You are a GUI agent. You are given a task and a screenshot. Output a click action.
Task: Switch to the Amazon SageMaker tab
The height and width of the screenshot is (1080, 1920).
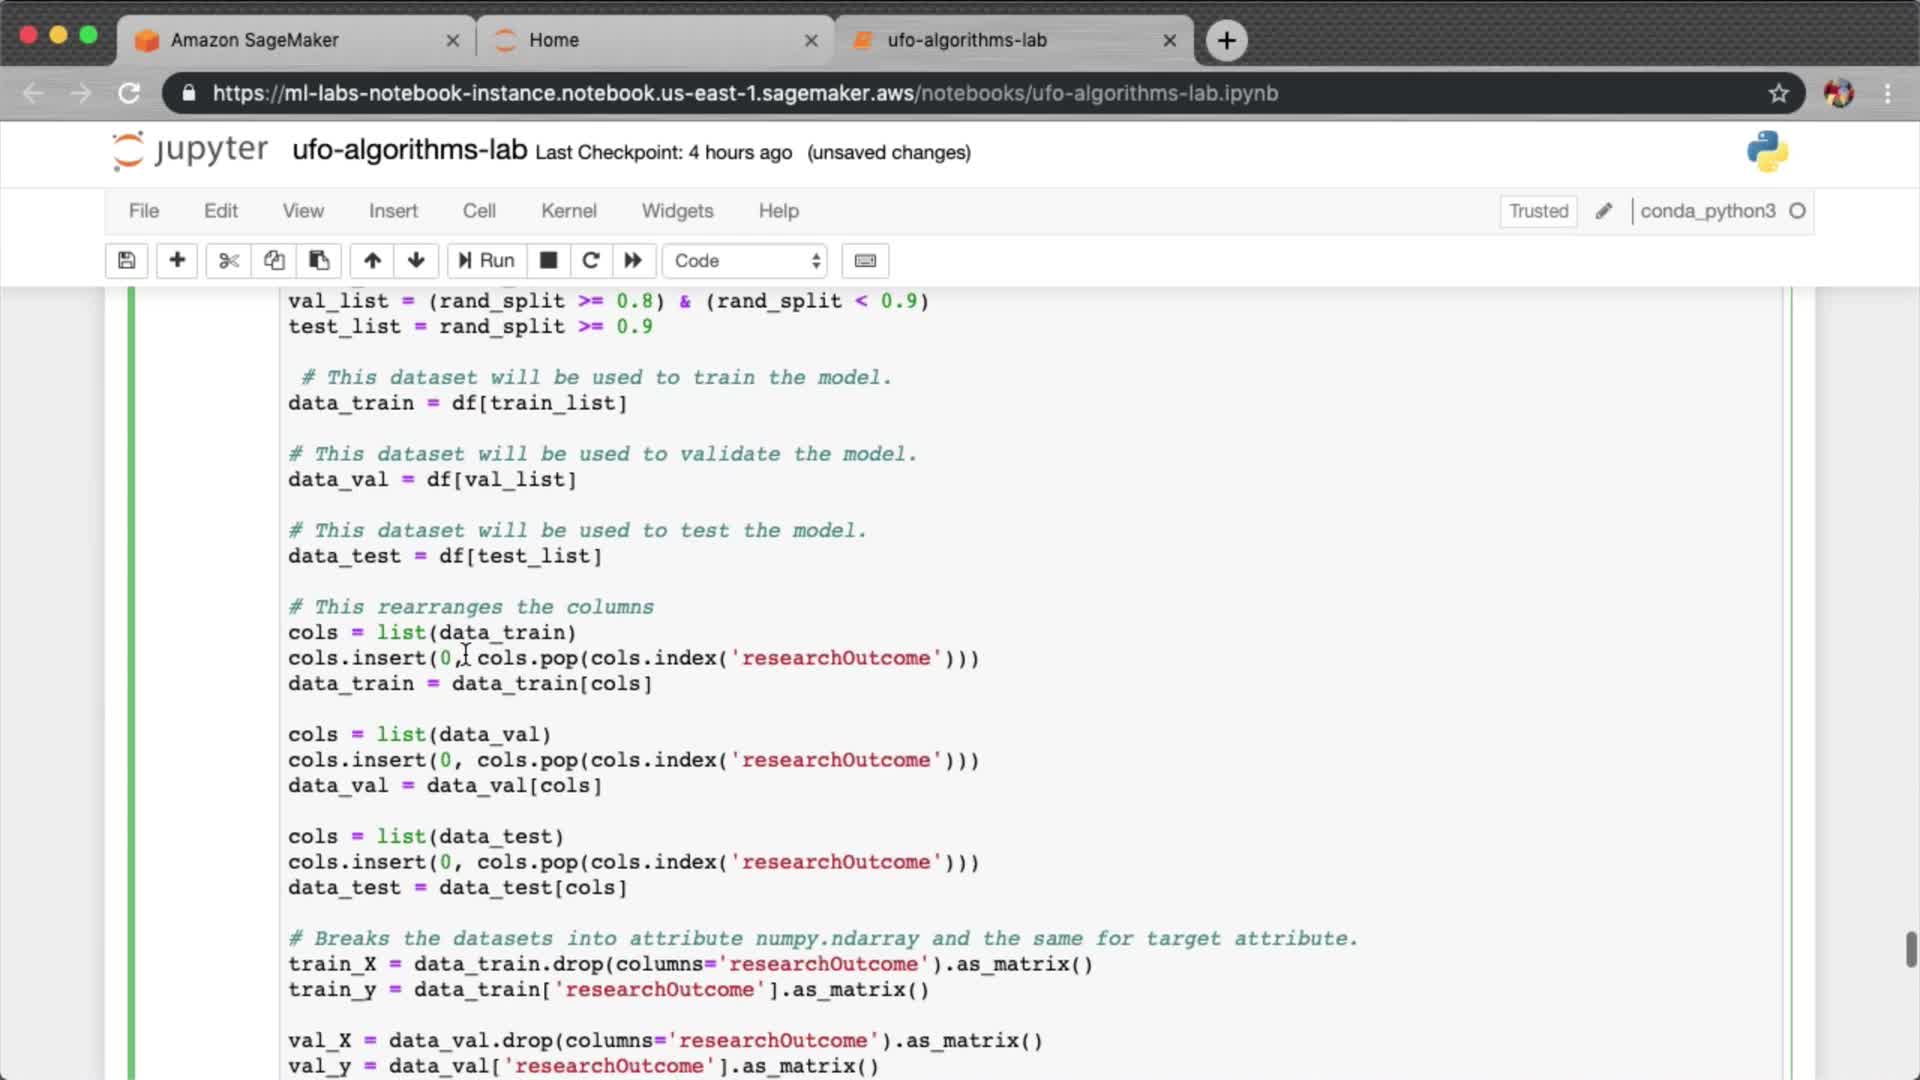[255, 40]
